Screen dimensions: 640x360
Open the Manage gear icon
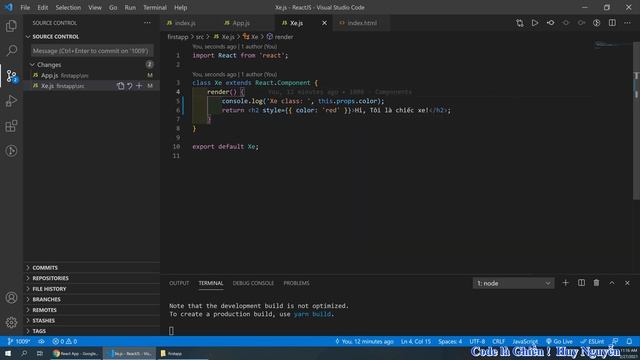click(11, 322)
